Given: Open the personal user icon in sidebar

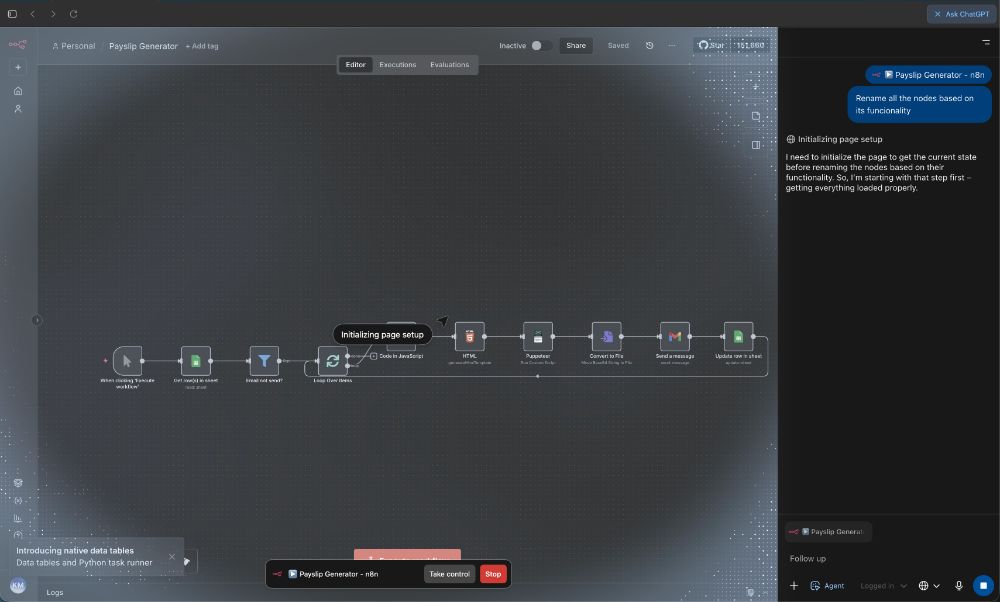Looking at the screenshot, I should 18,109.
